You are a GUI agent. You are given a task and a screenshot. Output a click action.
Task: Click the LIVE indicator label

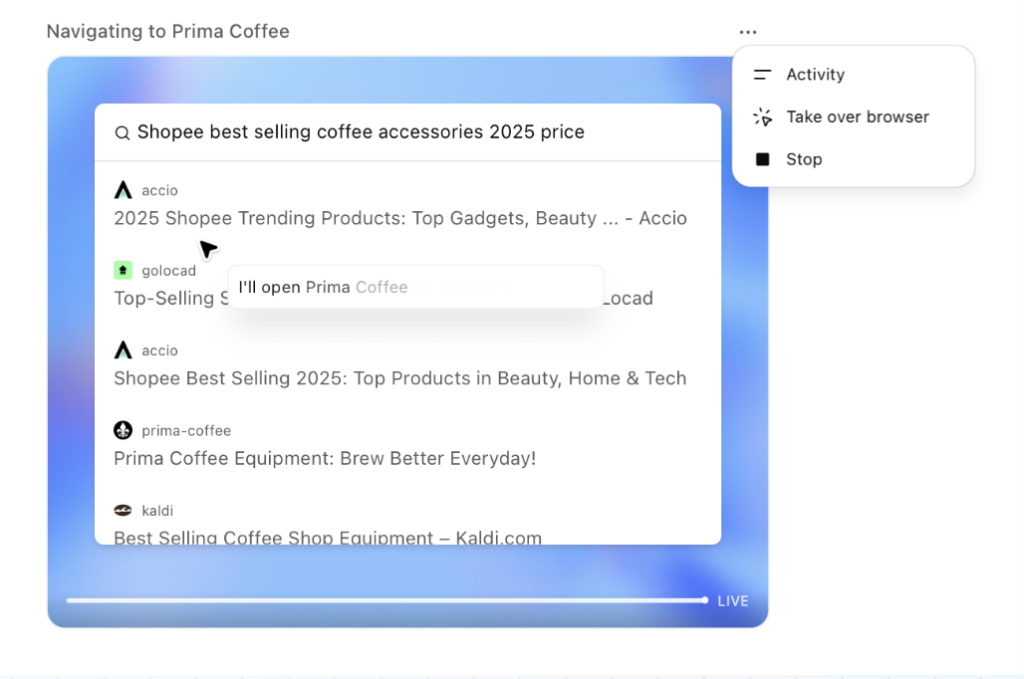pyautogui.click(x=733, y=601)
